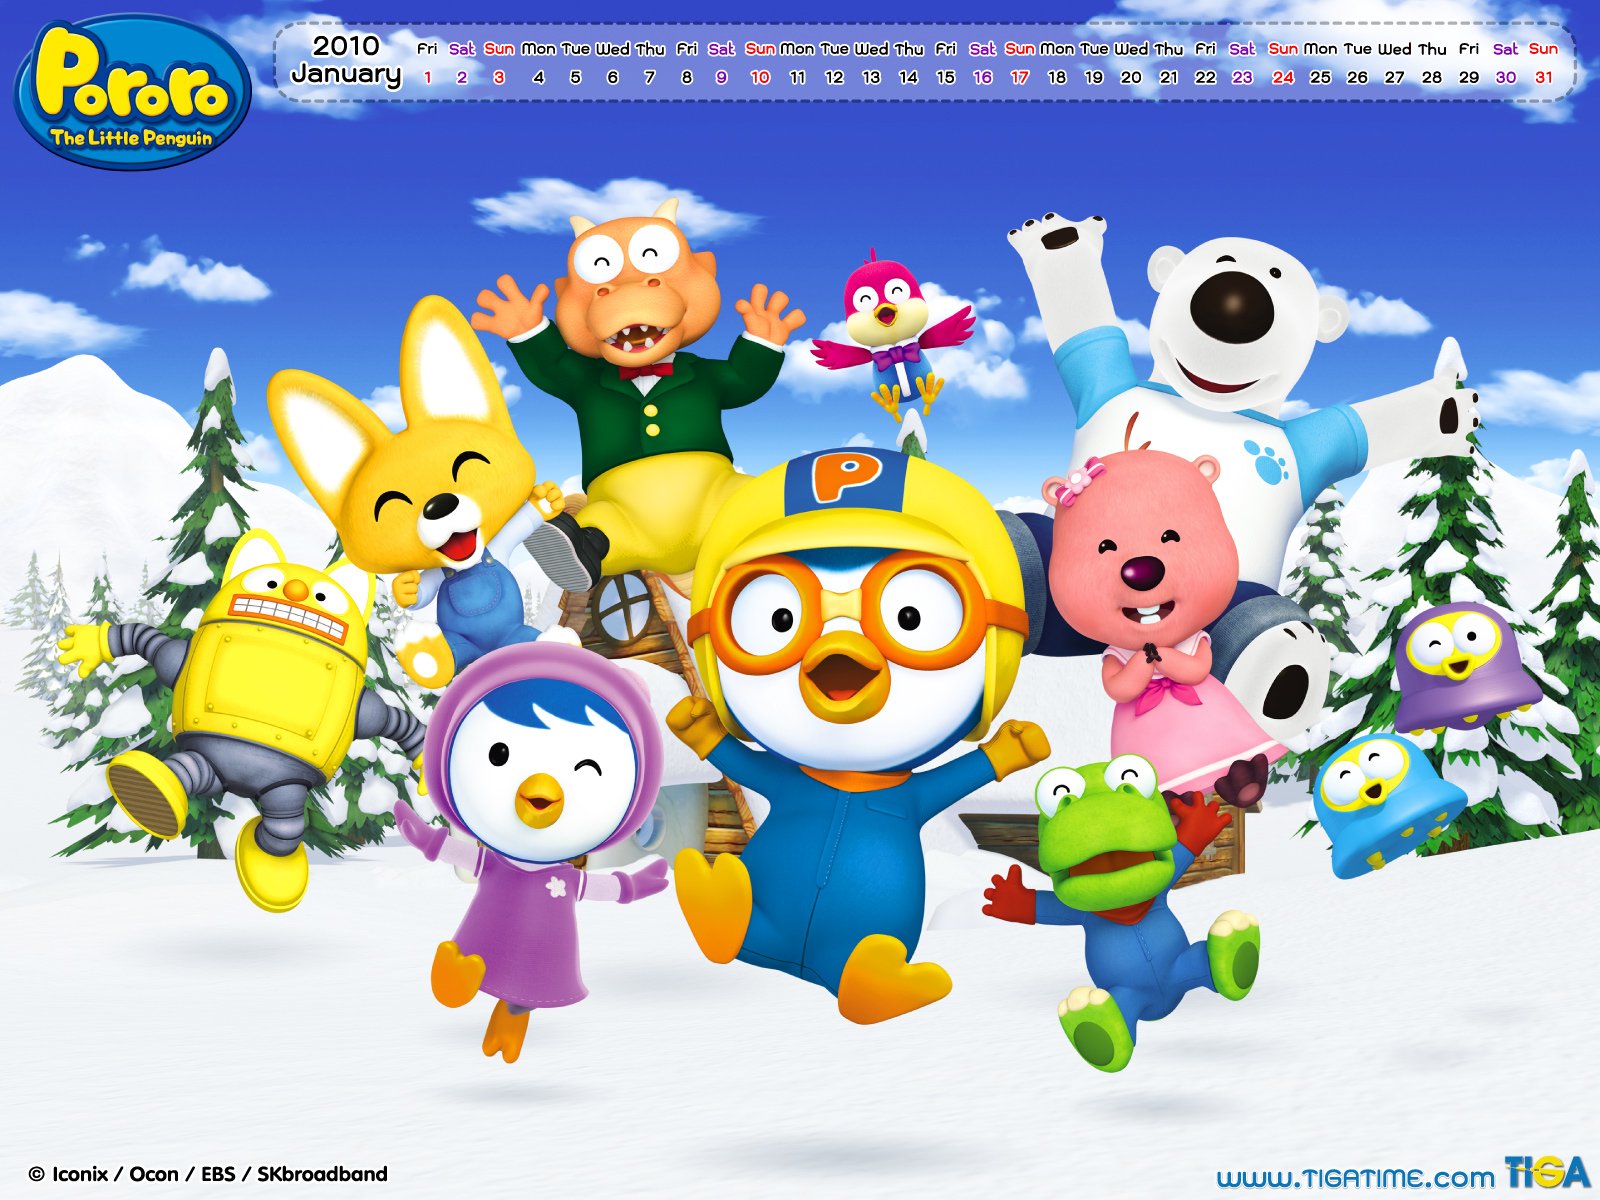
Task: Click the Pororo The Little Penguin logo
Action: click(132, 91)
